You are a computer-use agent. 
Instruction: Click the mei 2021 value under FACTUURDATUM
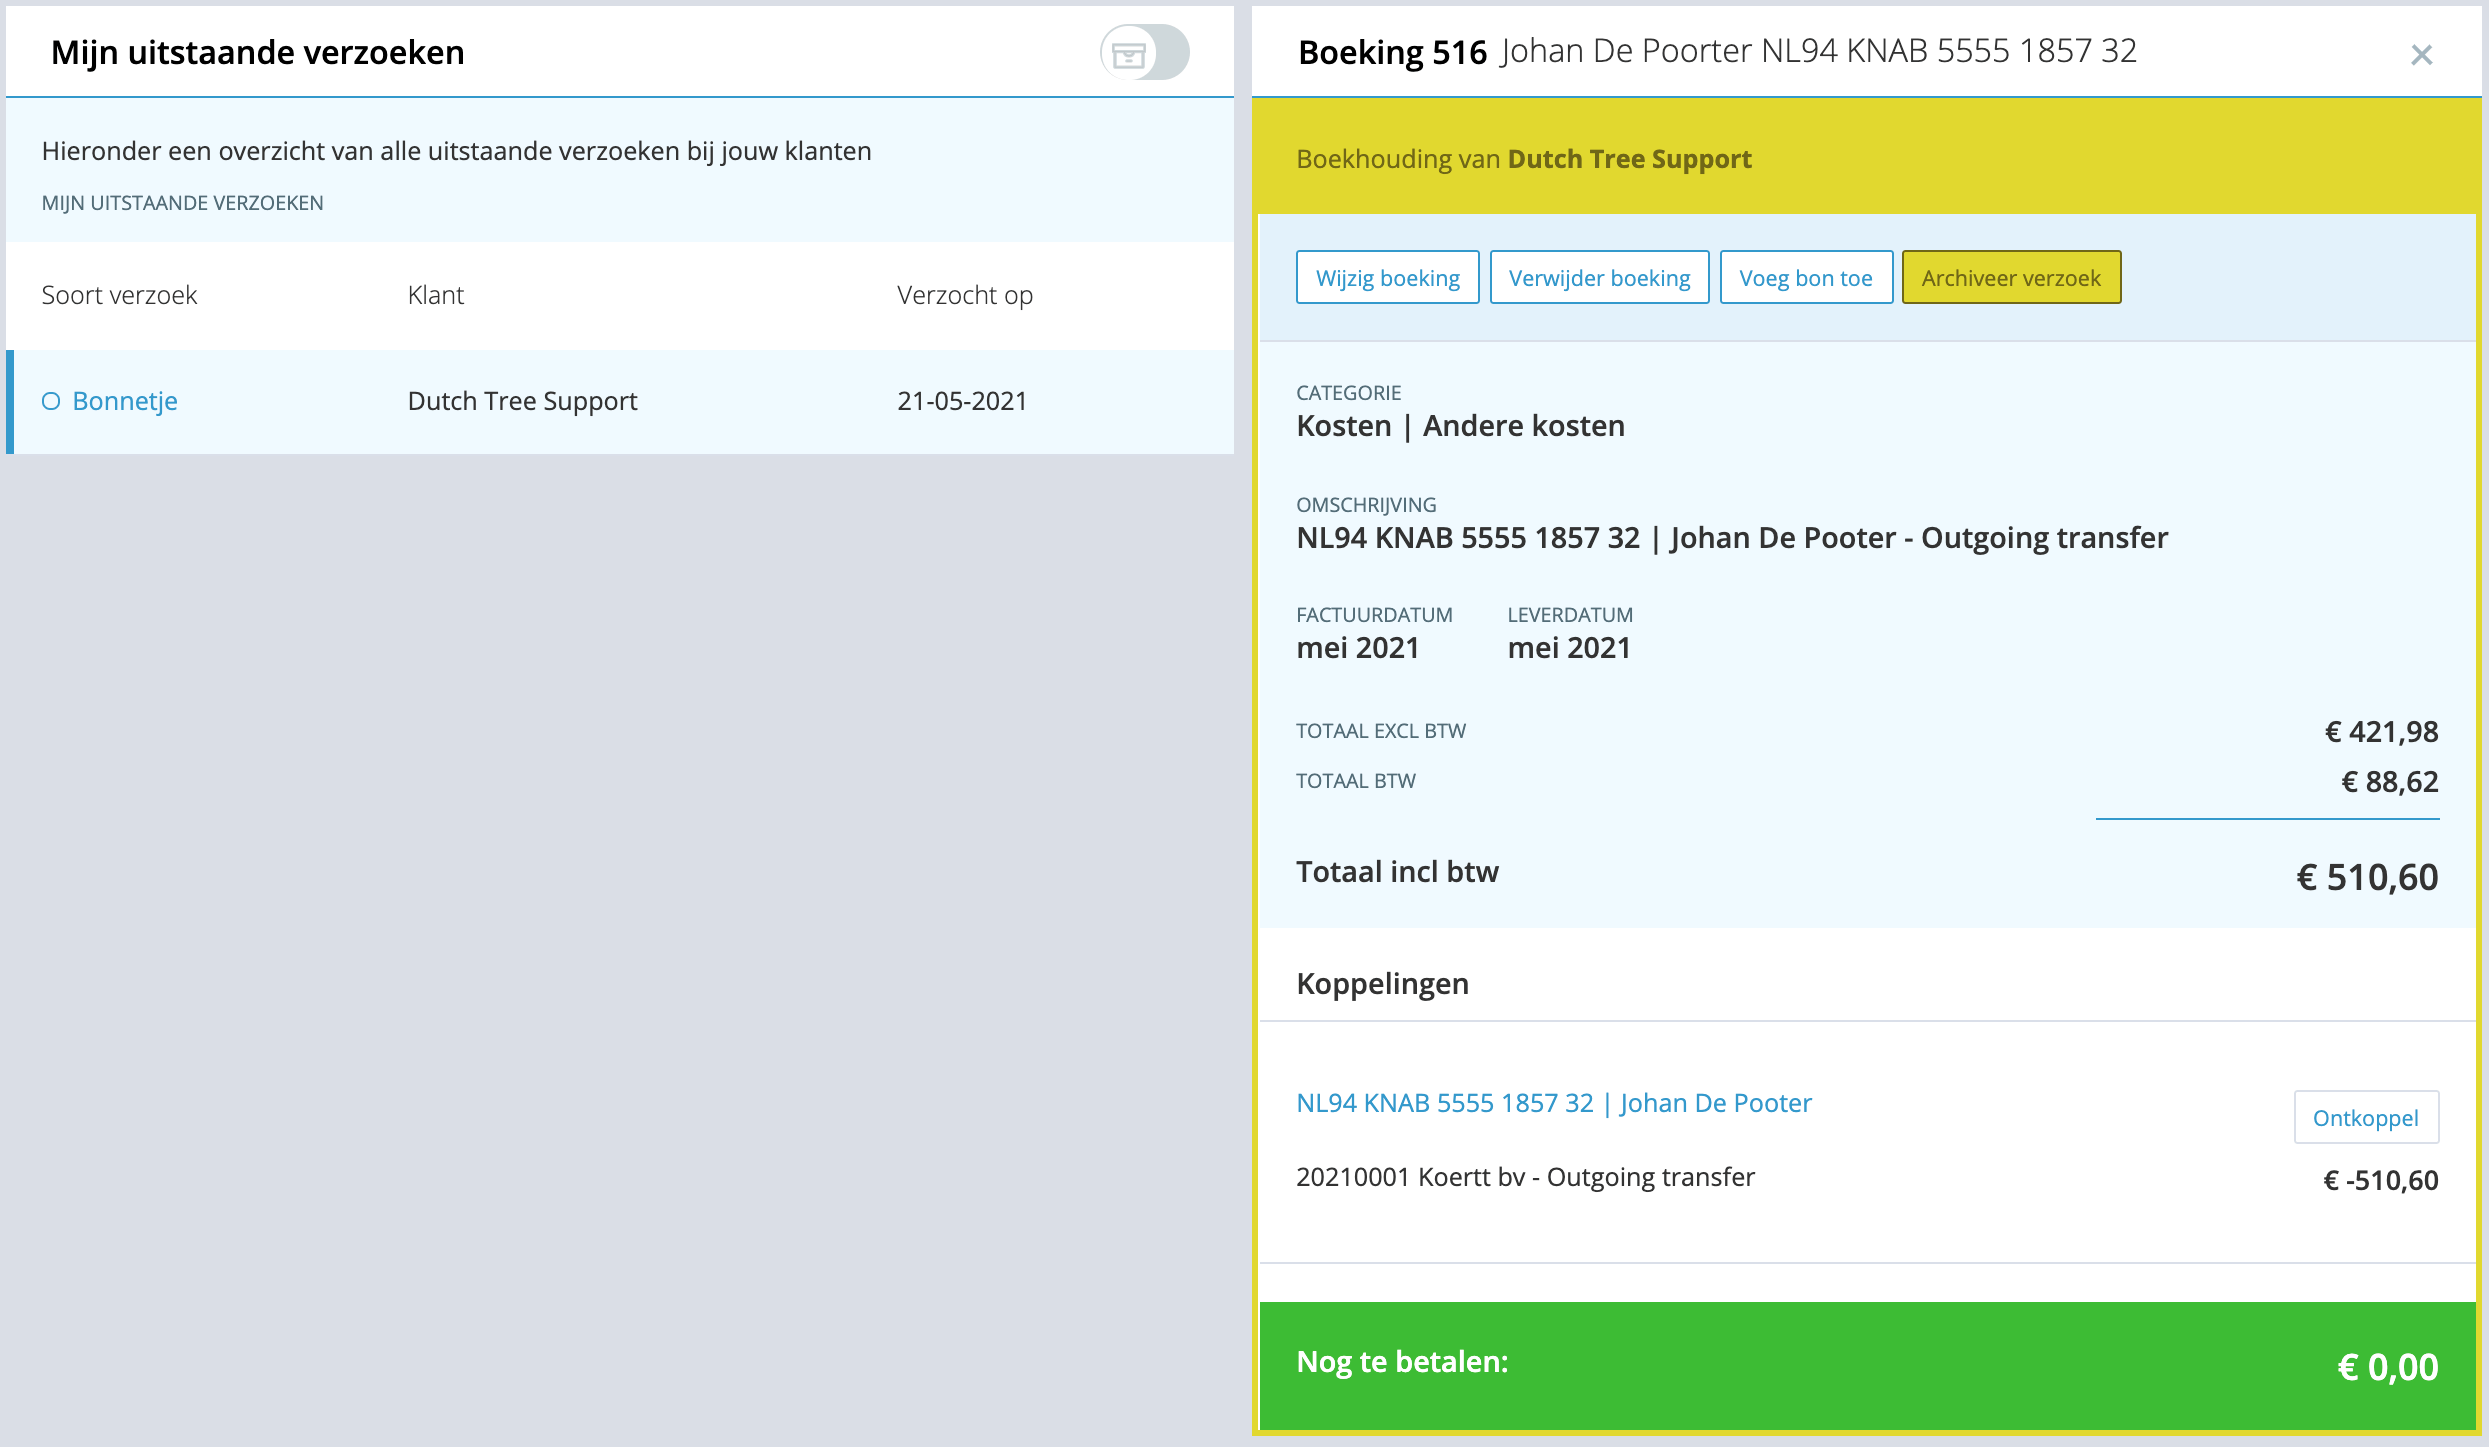pyautogui.click(x=1357, y=648)
